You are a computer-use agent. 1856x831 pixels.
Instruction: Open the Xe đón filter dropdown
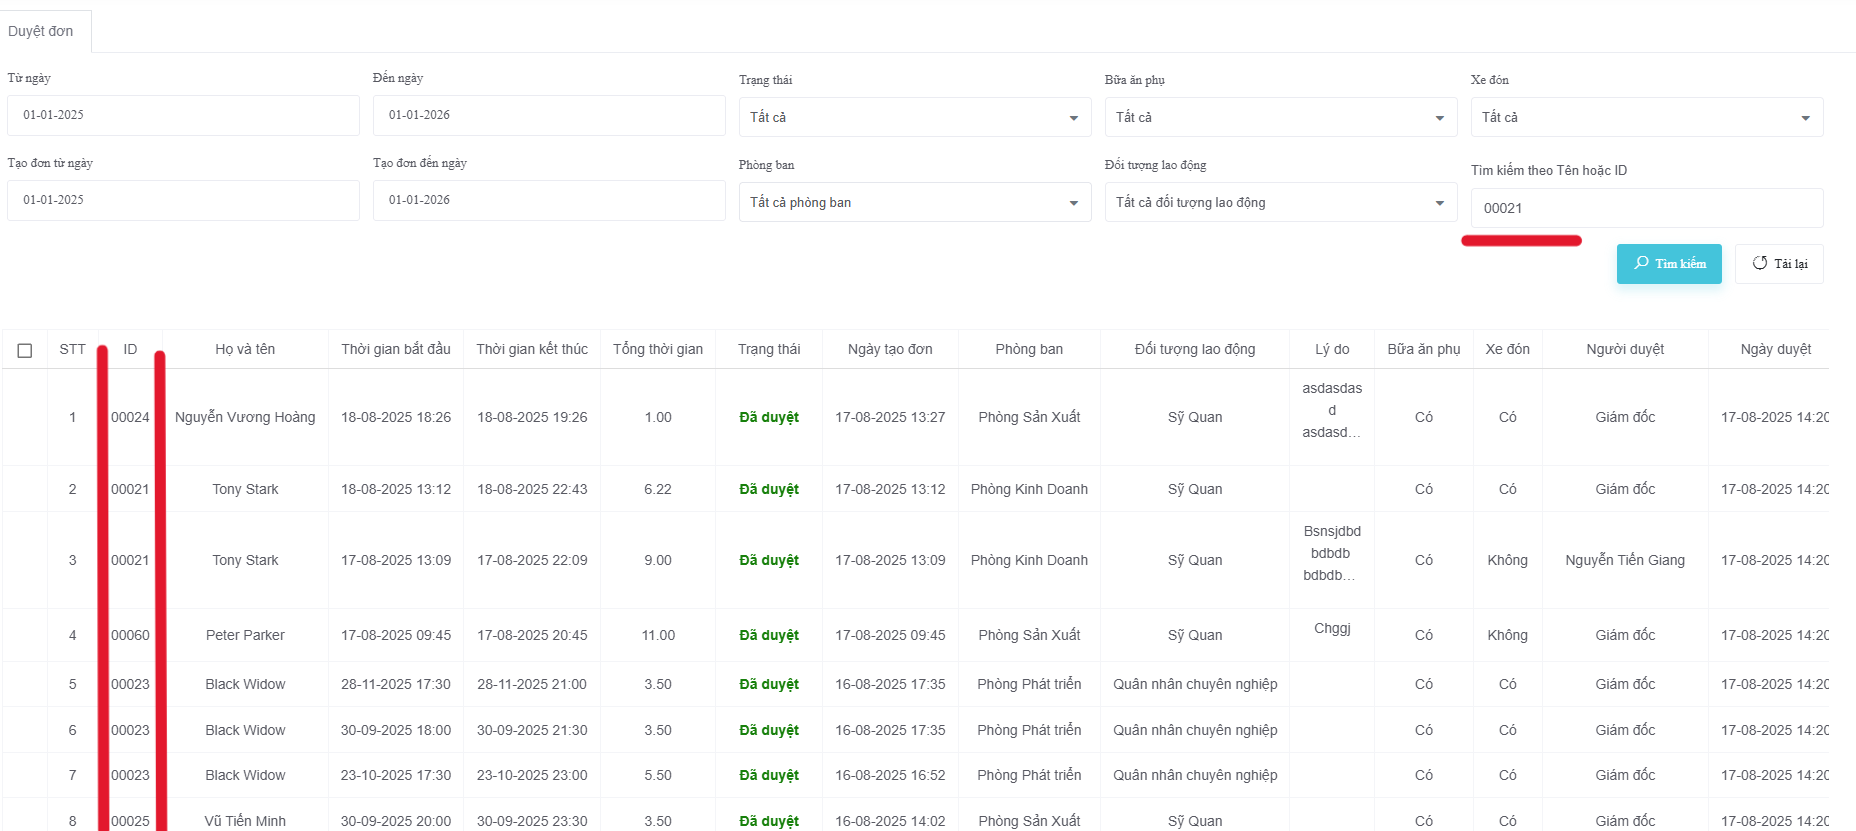pyautogui.click(x=1646, y=117)
